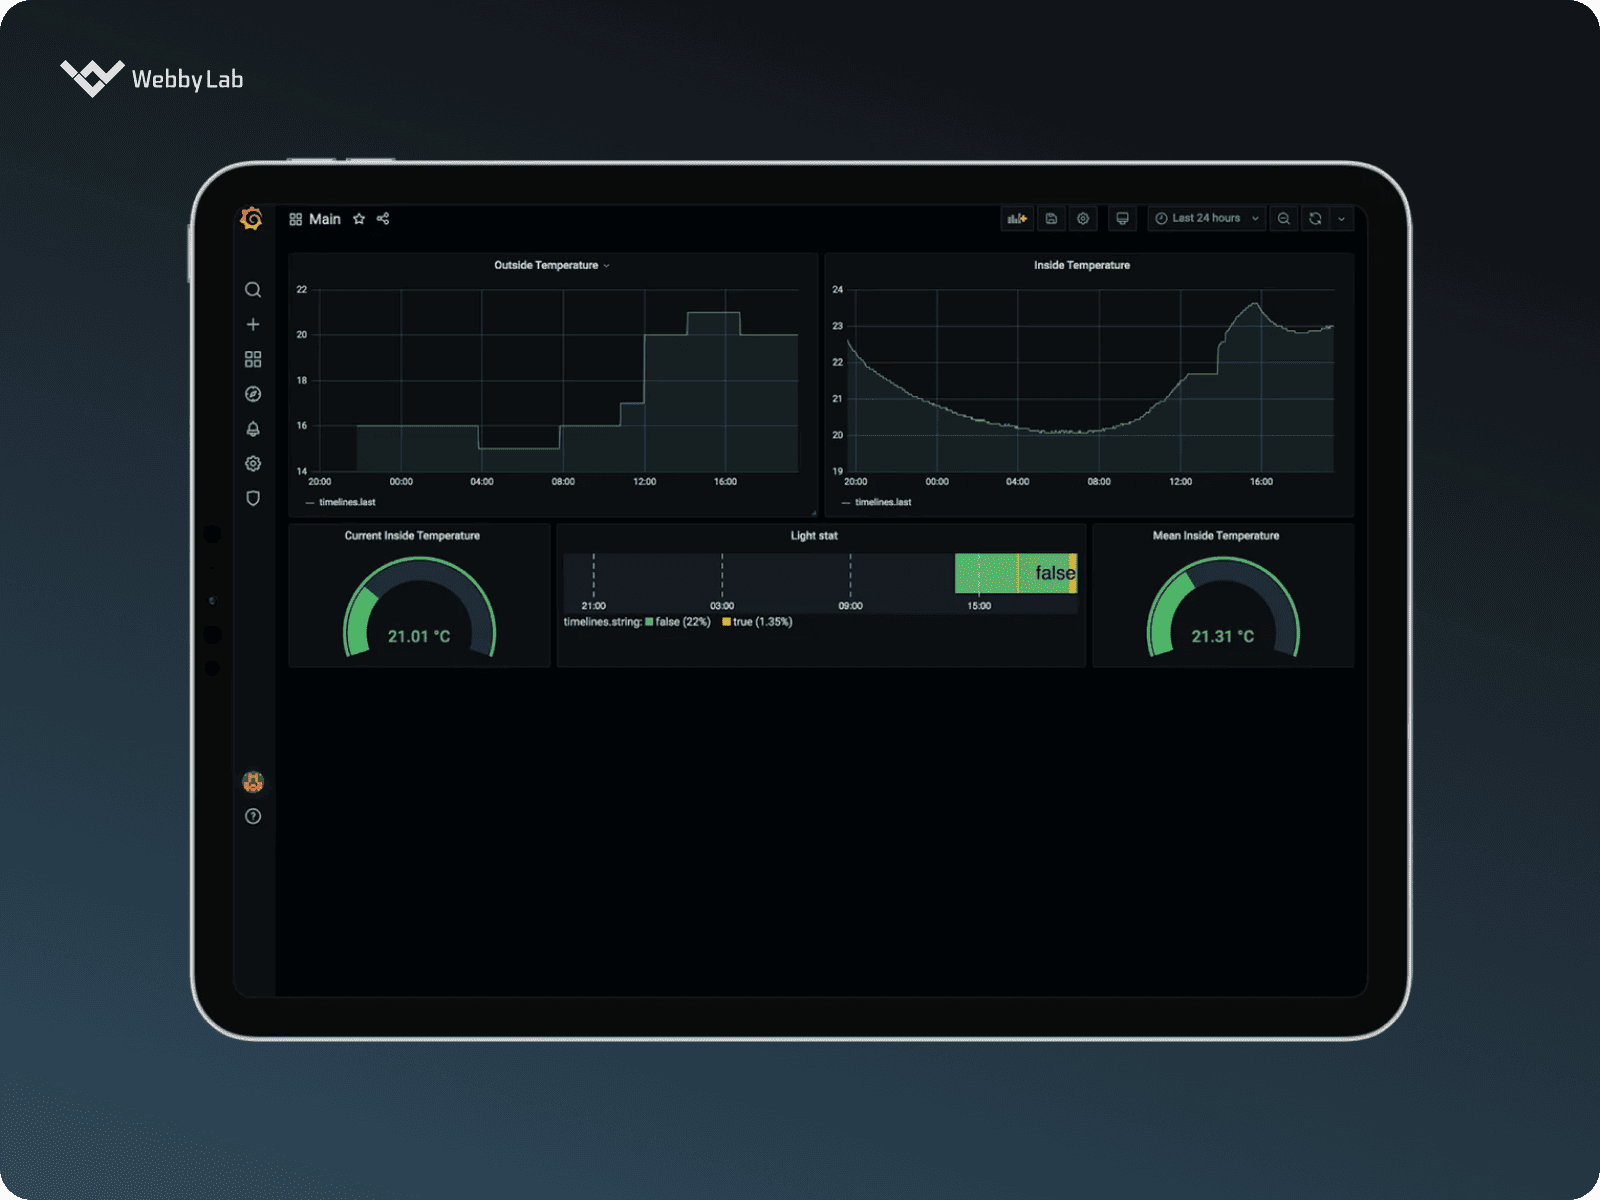
Task: Save the dashboard
Action: point(1051,218)
